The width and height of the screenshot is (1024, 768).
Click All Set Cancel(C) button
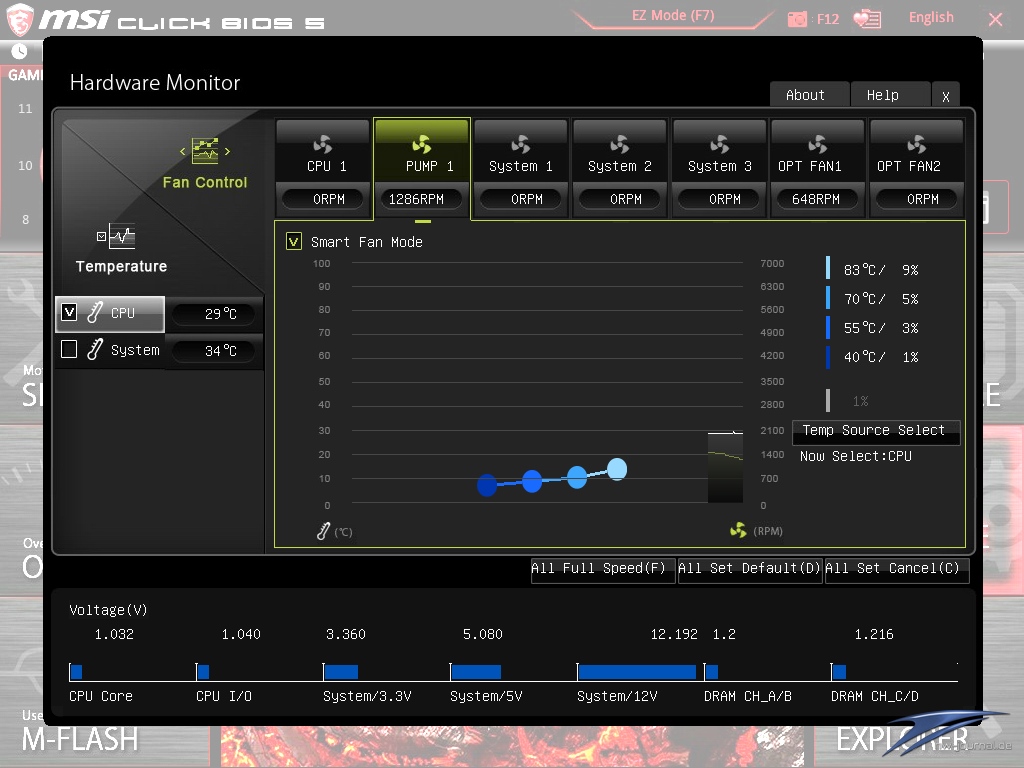(897, 569)
